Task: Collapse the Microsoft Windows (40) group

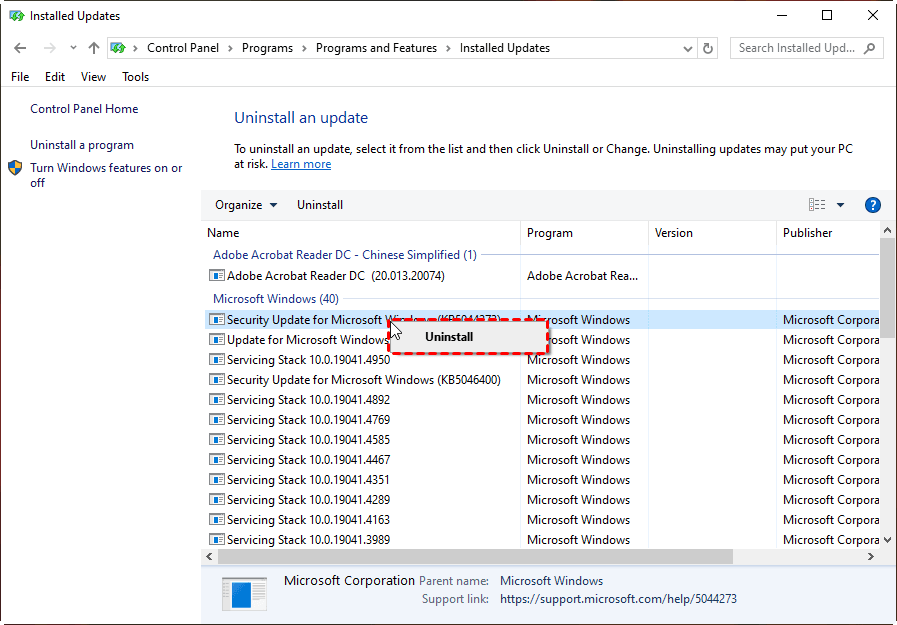Action: [276, 298]
